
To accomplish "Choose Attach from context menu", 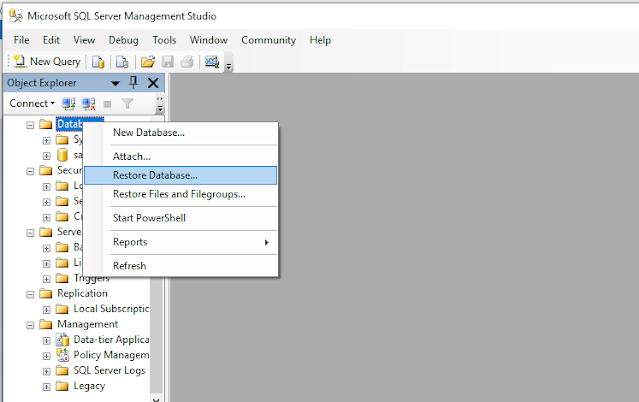I will click(x=181, y=157).
